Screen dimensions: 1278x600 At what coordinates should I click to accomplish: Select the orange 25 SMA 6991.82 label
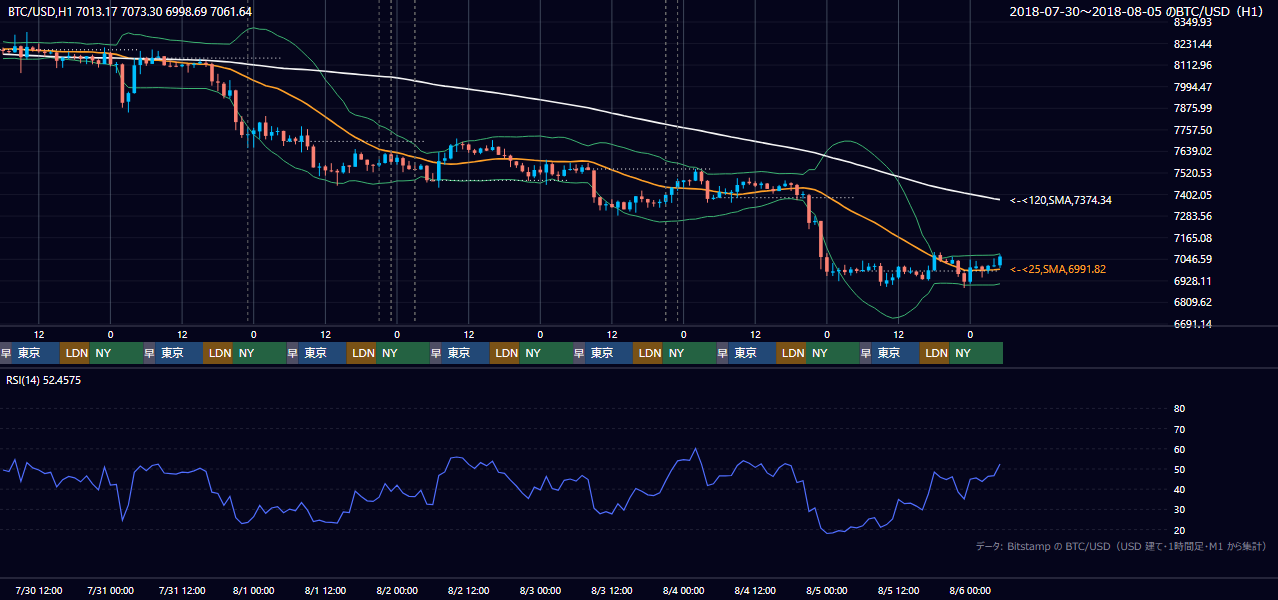pyautogui.click(x=1058, y=269)
